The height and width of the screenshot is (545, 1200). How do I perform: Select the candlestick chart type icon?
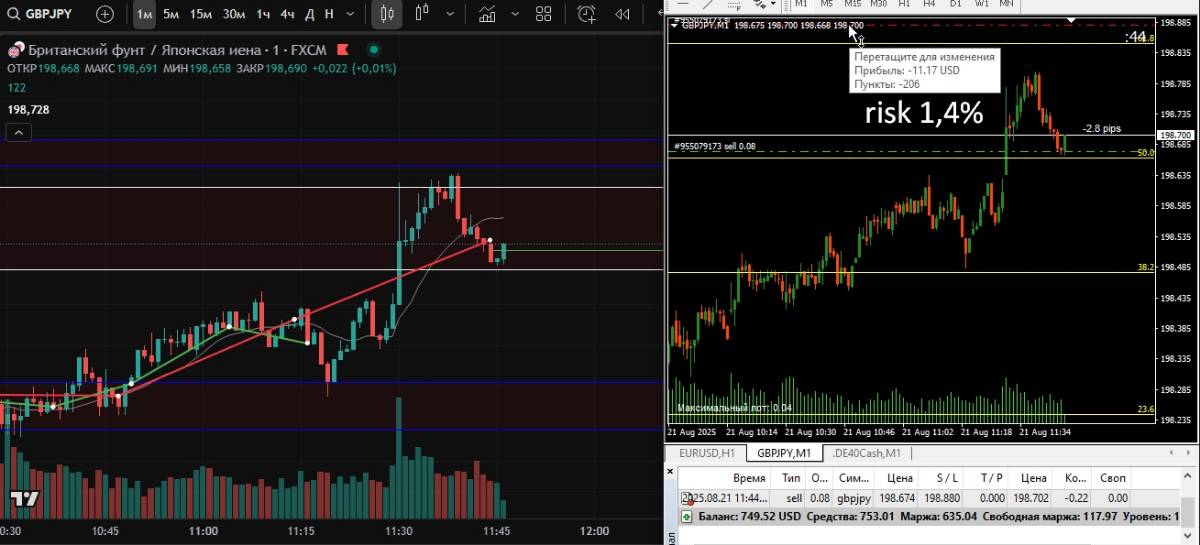click(x=387, y=14)
